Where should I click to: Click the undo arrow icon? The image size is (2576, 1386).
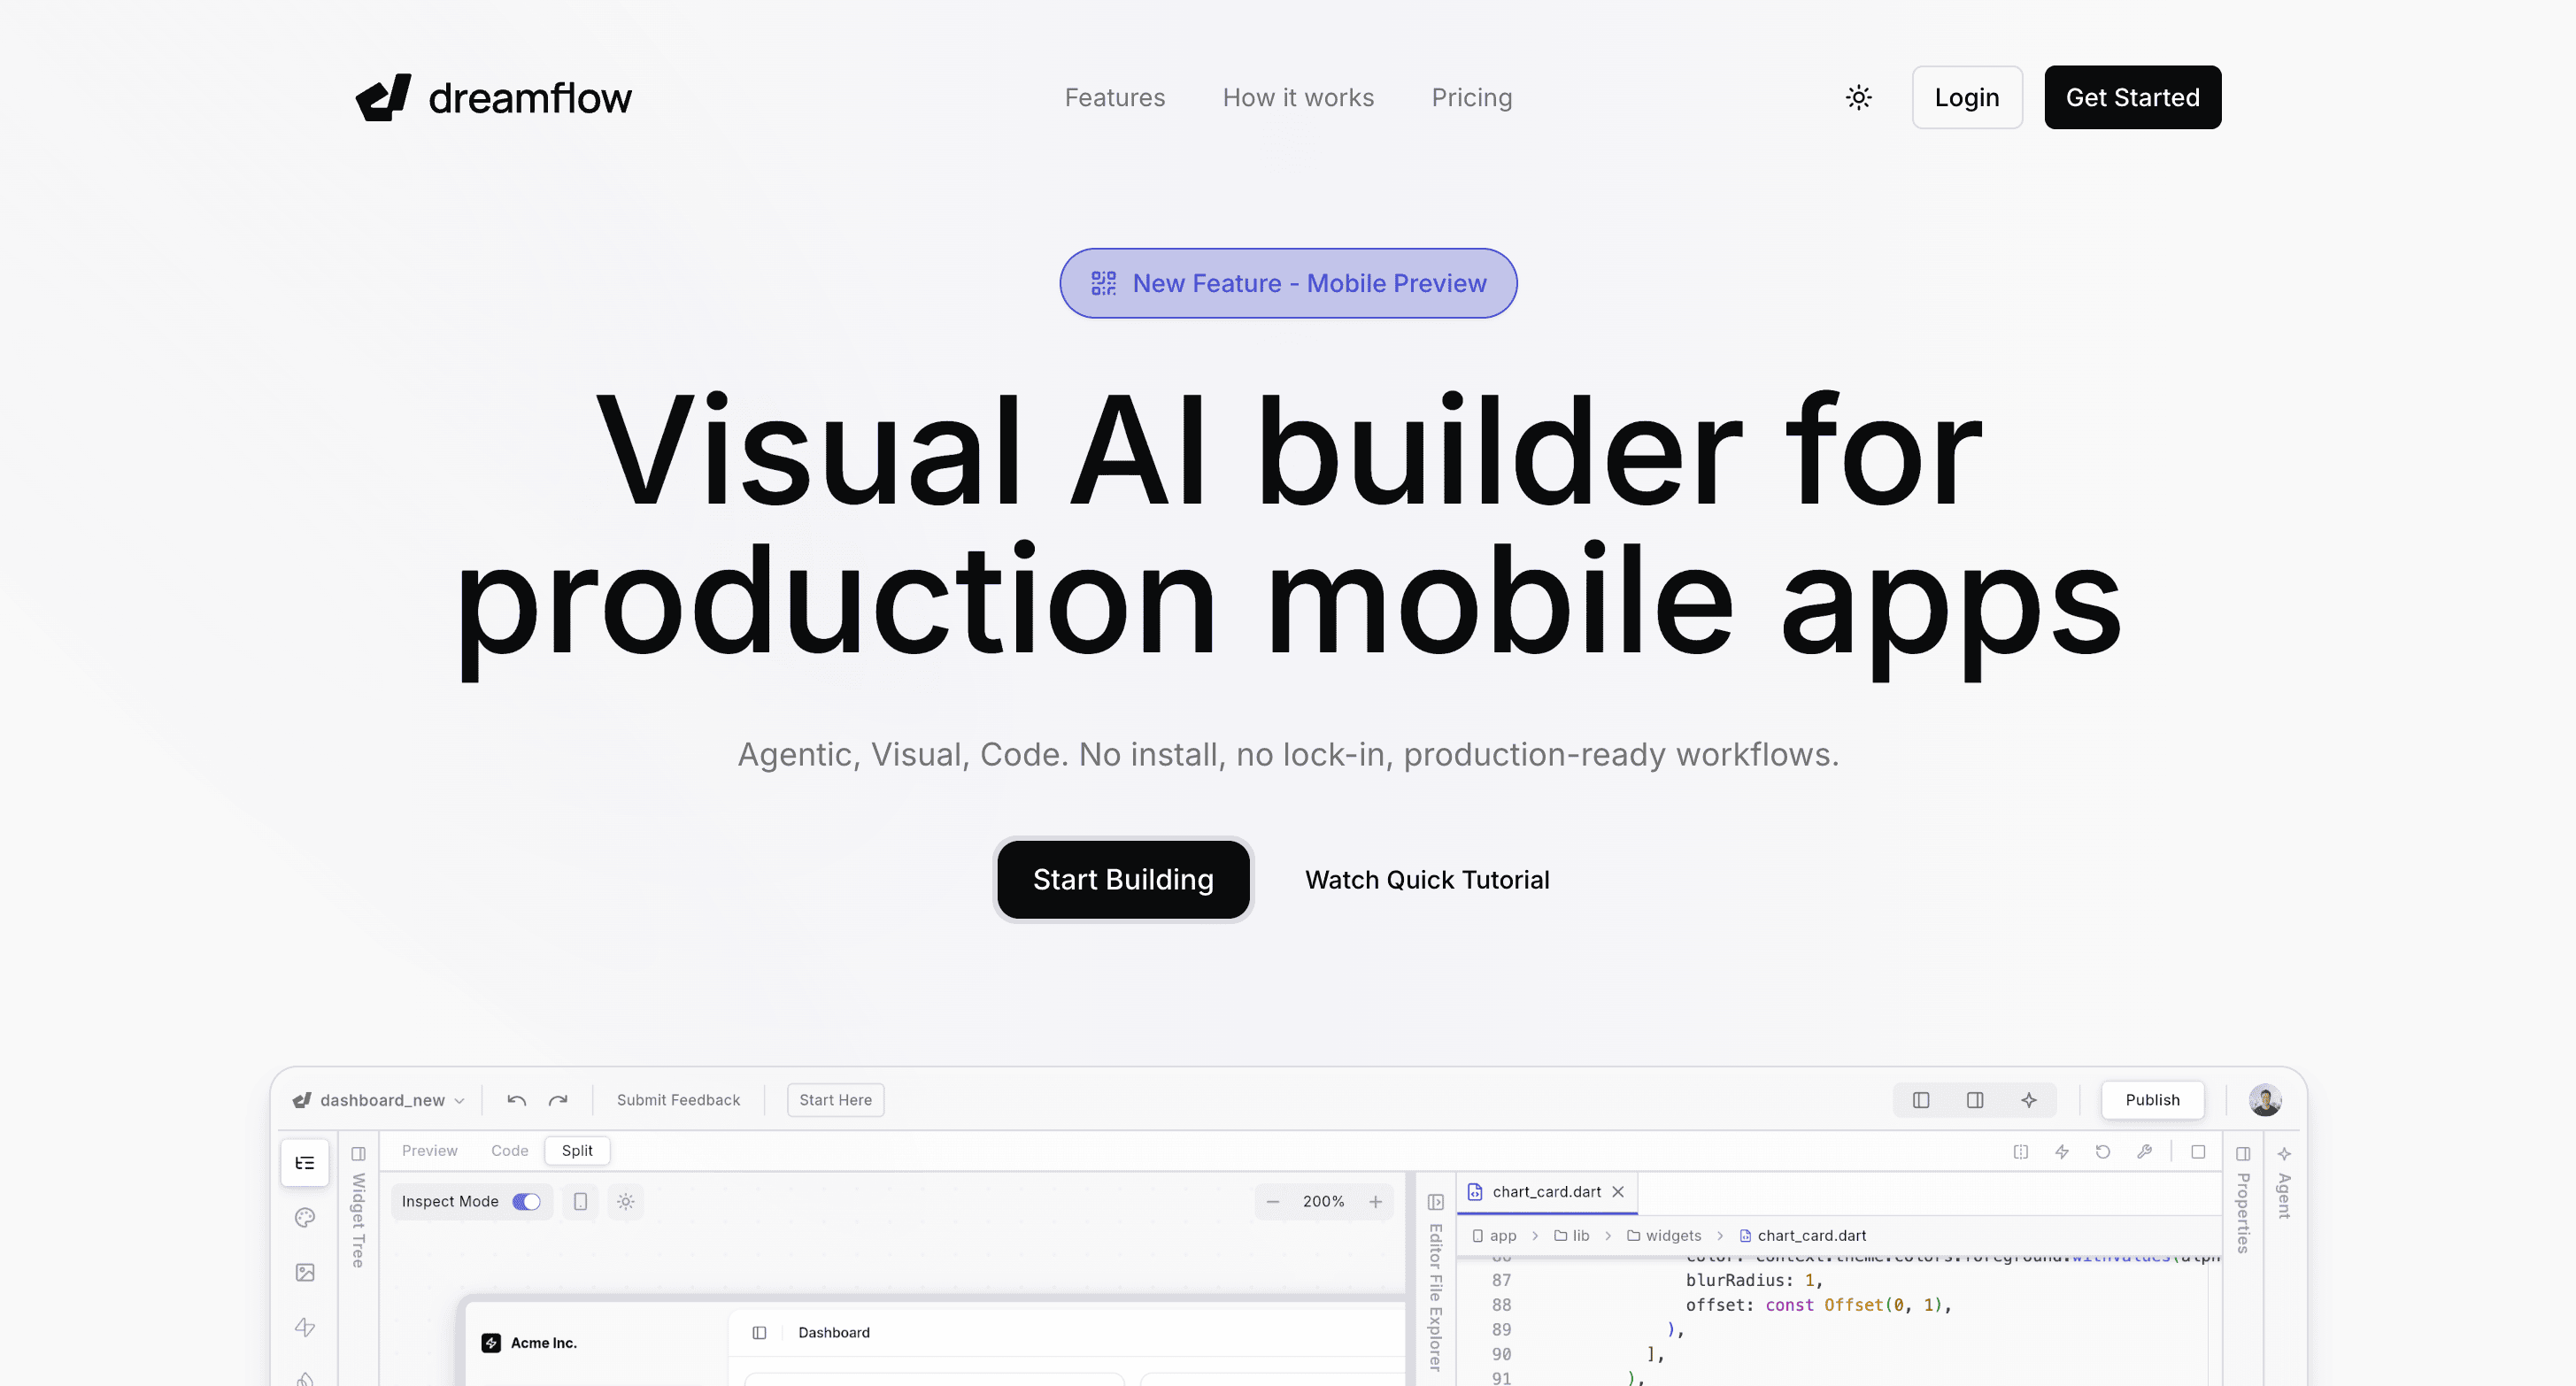tap(516, 1100)
